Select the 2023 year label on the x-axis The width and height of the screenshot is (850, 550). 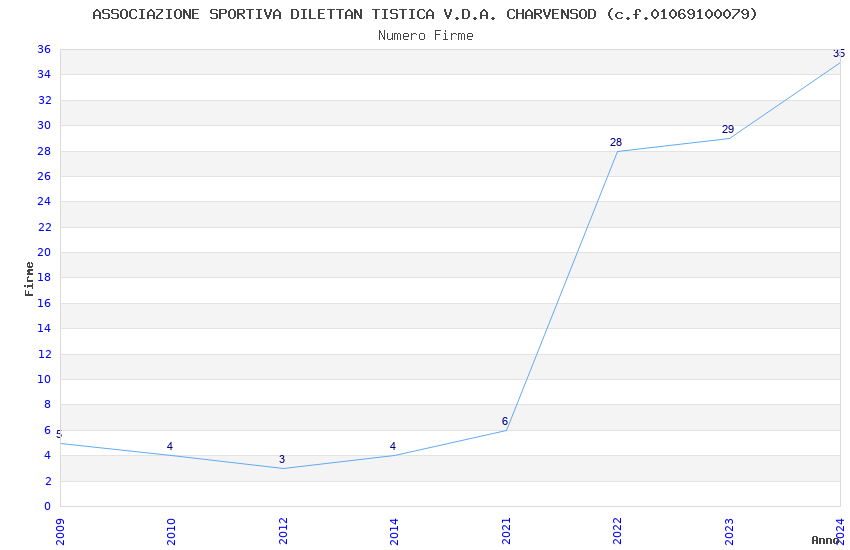tap(729, 532)
